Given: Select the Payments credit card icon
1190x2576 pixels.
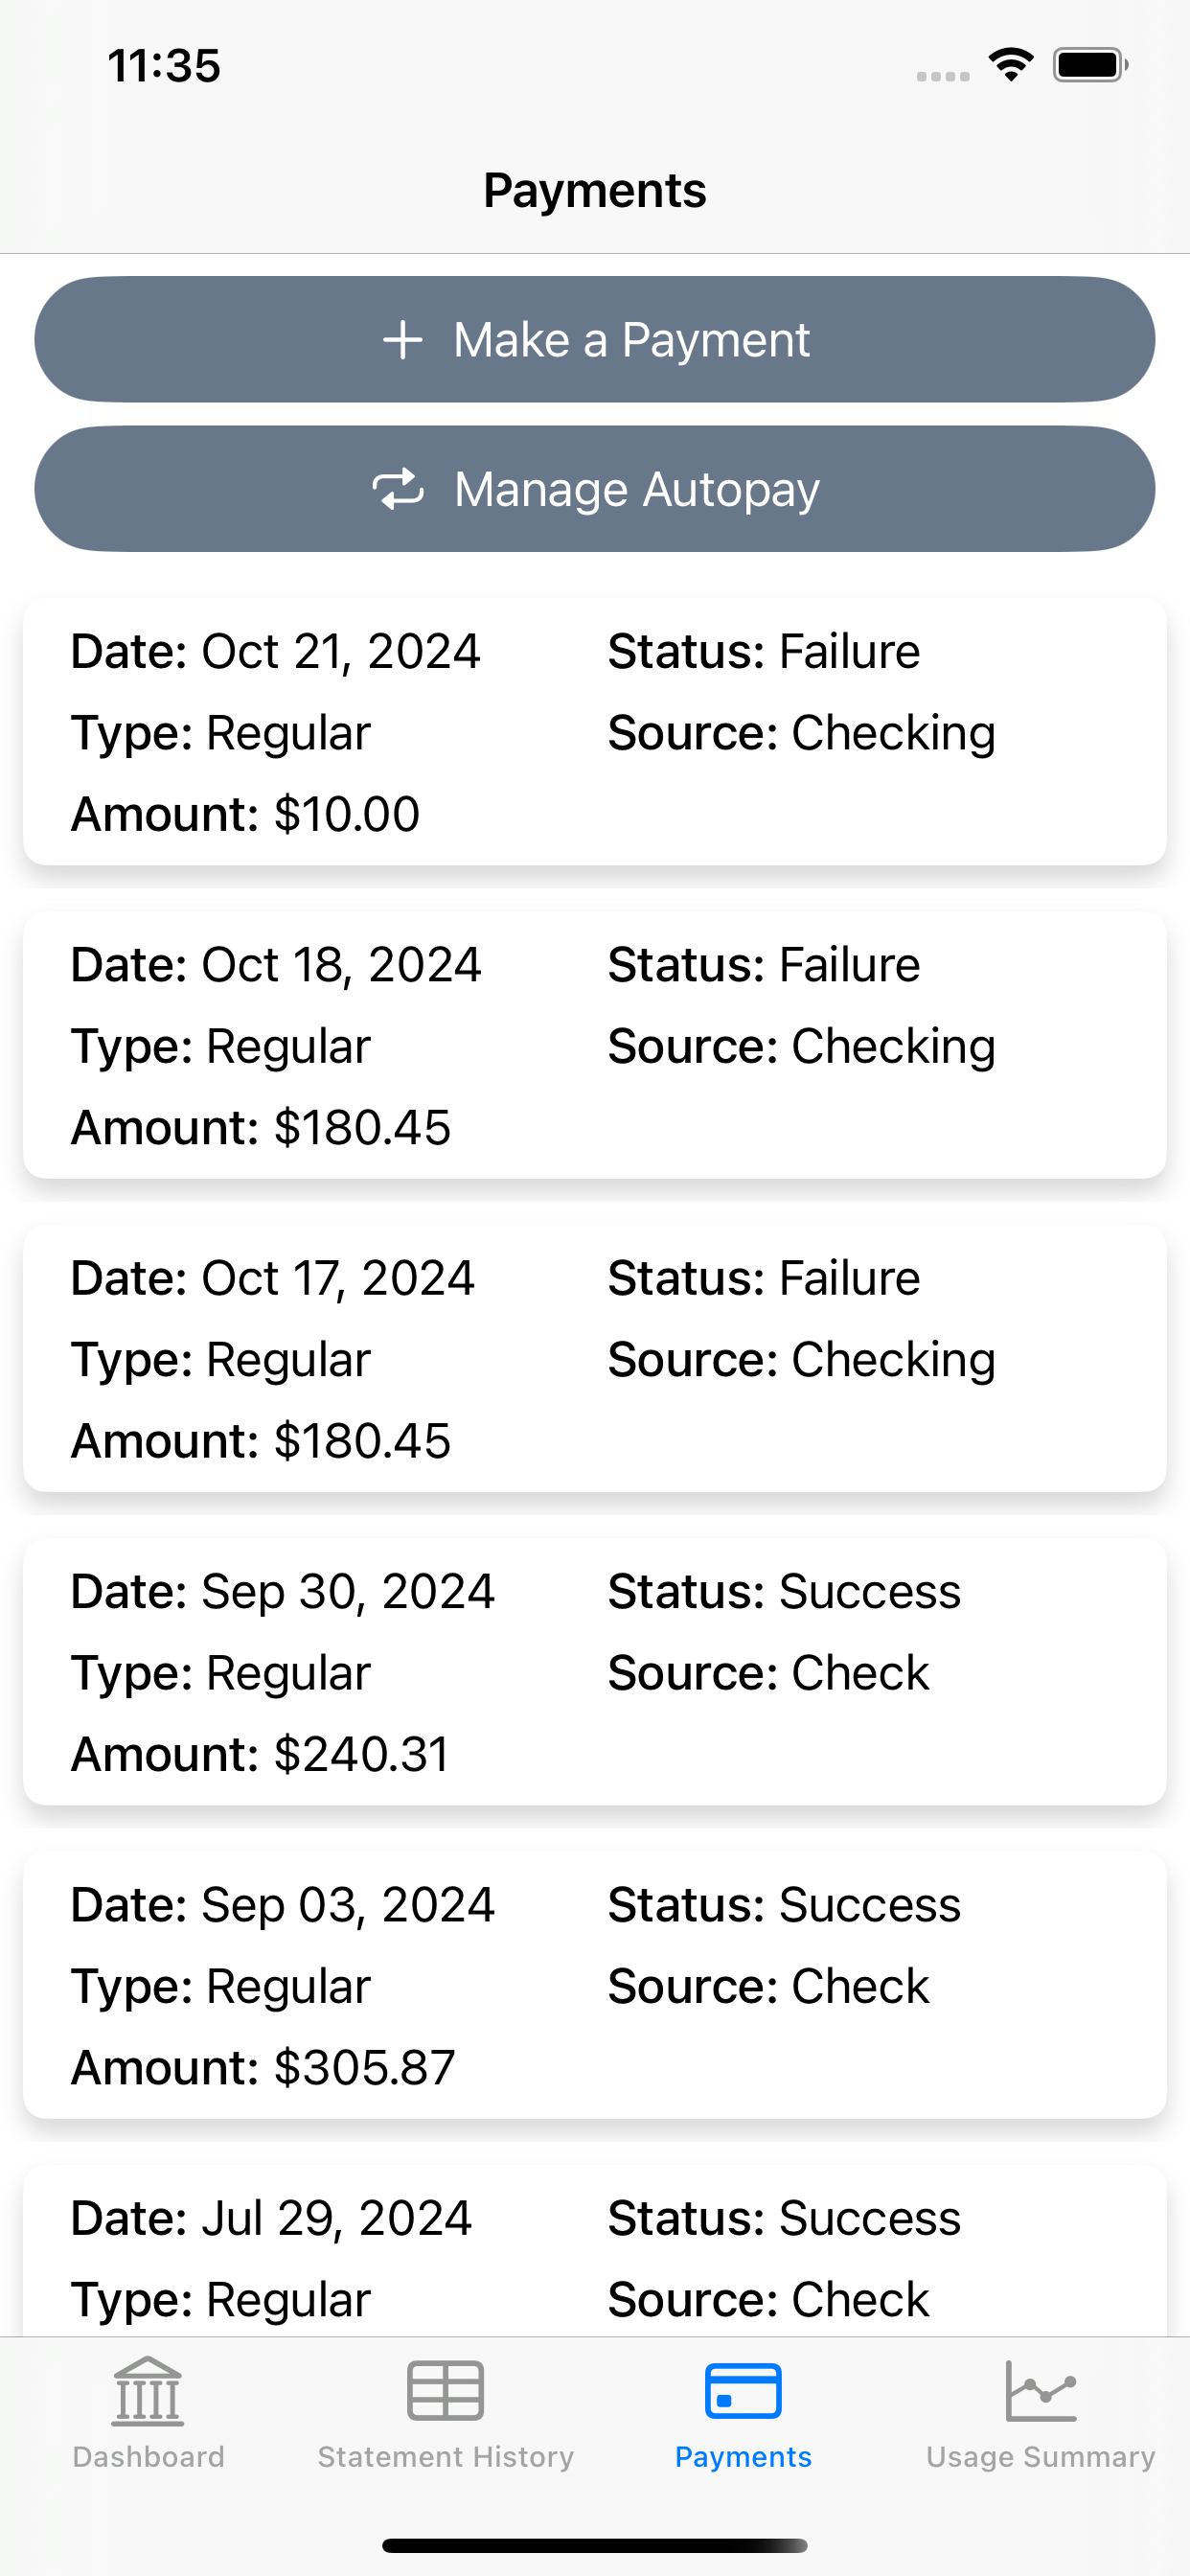Looking at the screenshot, I should pos(743,2391).
